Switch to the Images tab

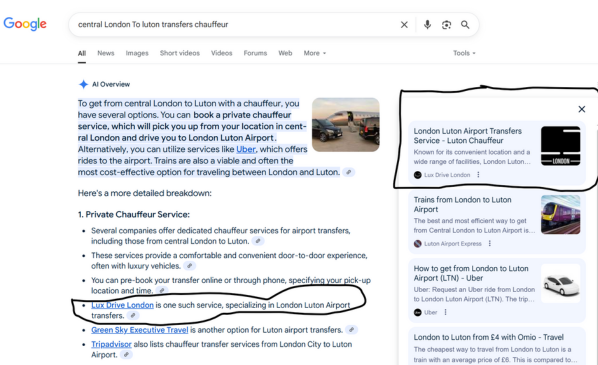pos(137,53)
